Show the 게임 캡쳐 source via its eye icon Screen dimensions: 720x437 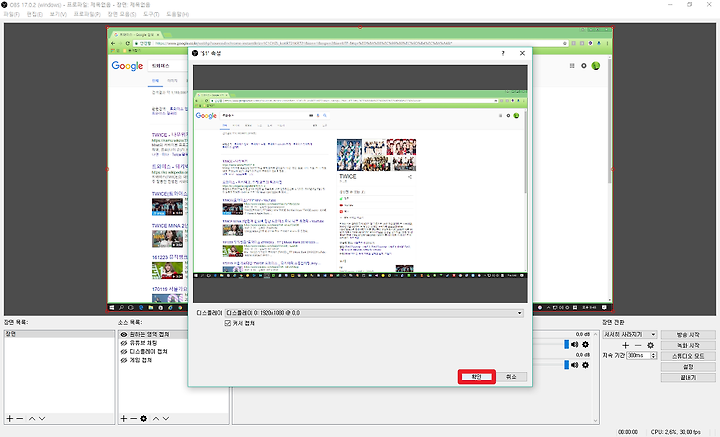click(x=124, y=360)
